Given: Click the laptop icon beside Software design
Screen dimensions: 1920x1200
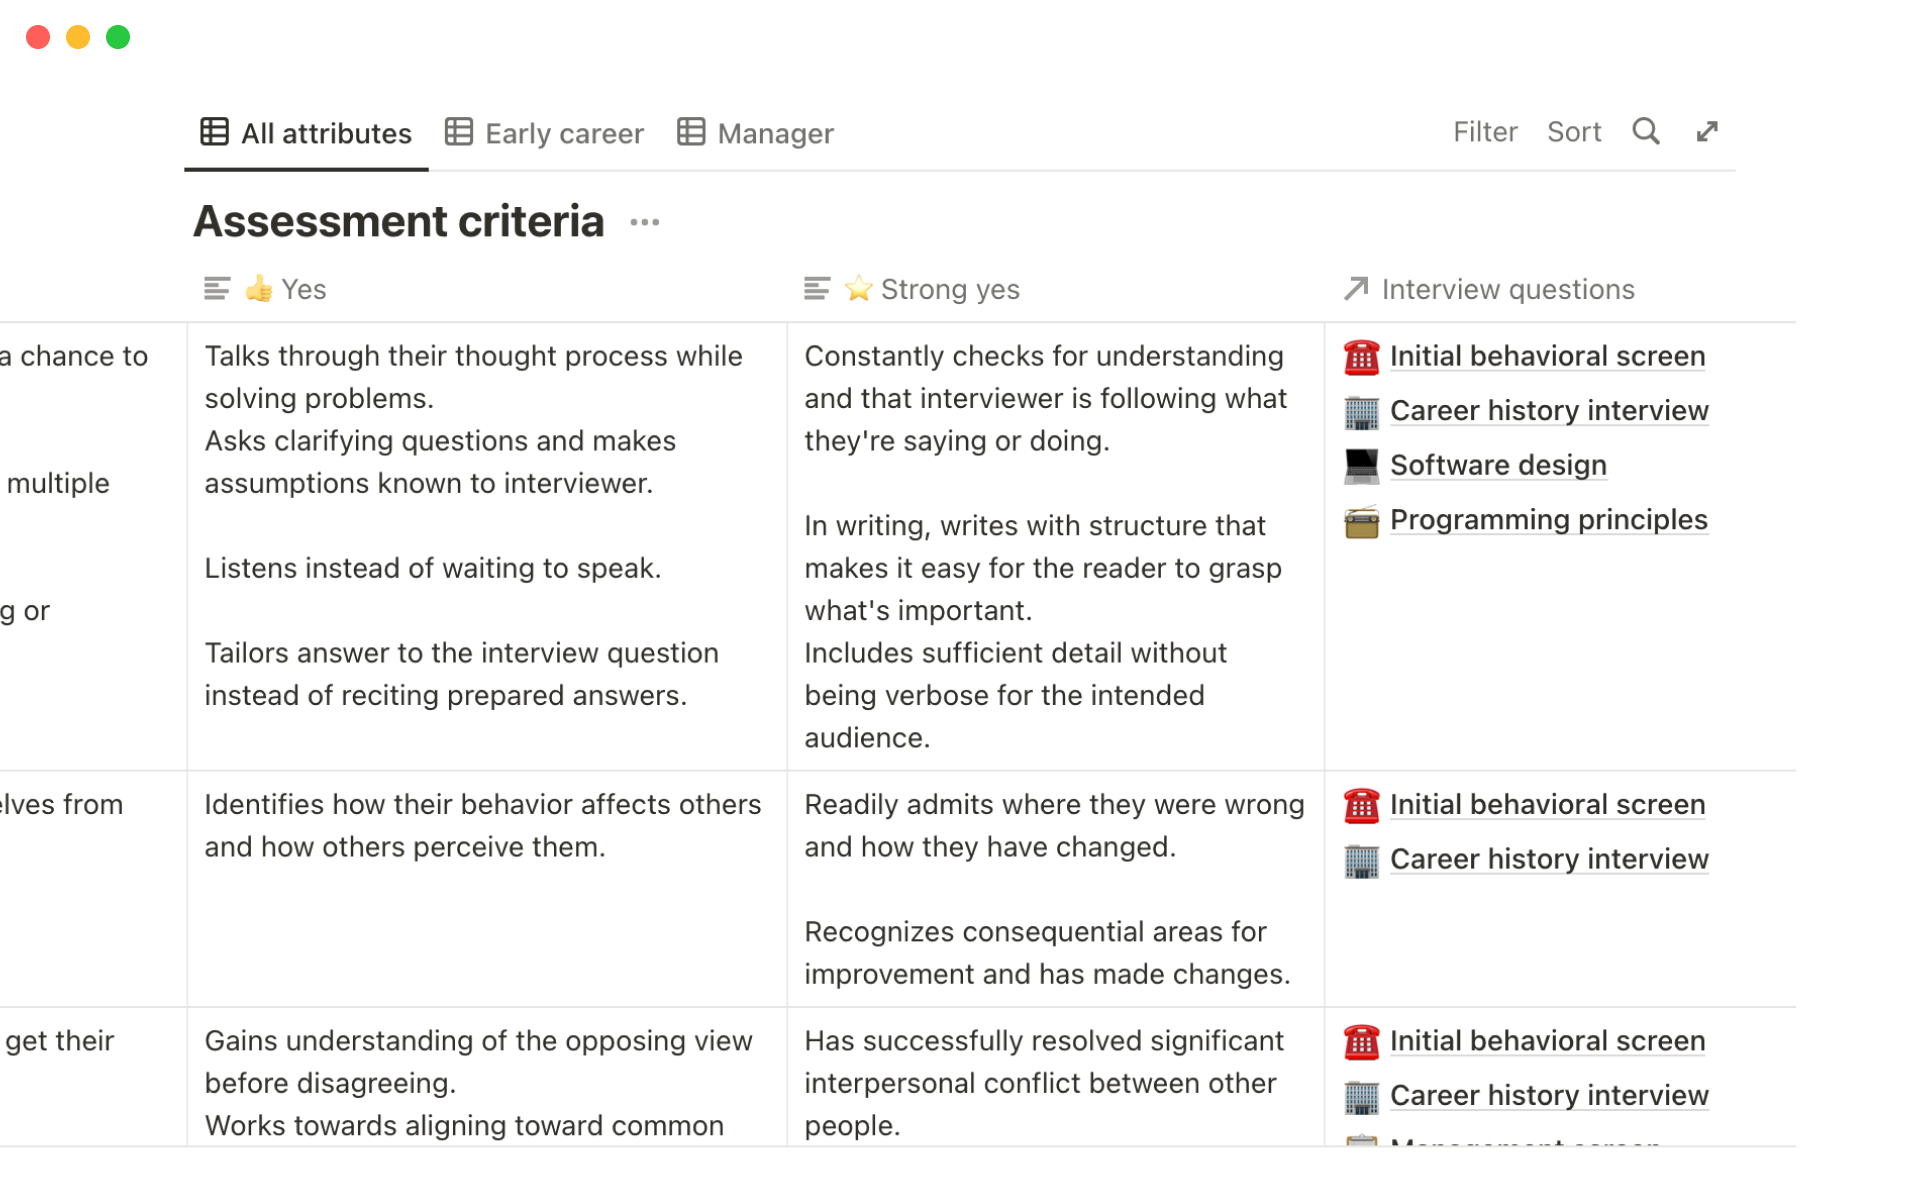Looking at the screenshot, I should click(1361, 465).
